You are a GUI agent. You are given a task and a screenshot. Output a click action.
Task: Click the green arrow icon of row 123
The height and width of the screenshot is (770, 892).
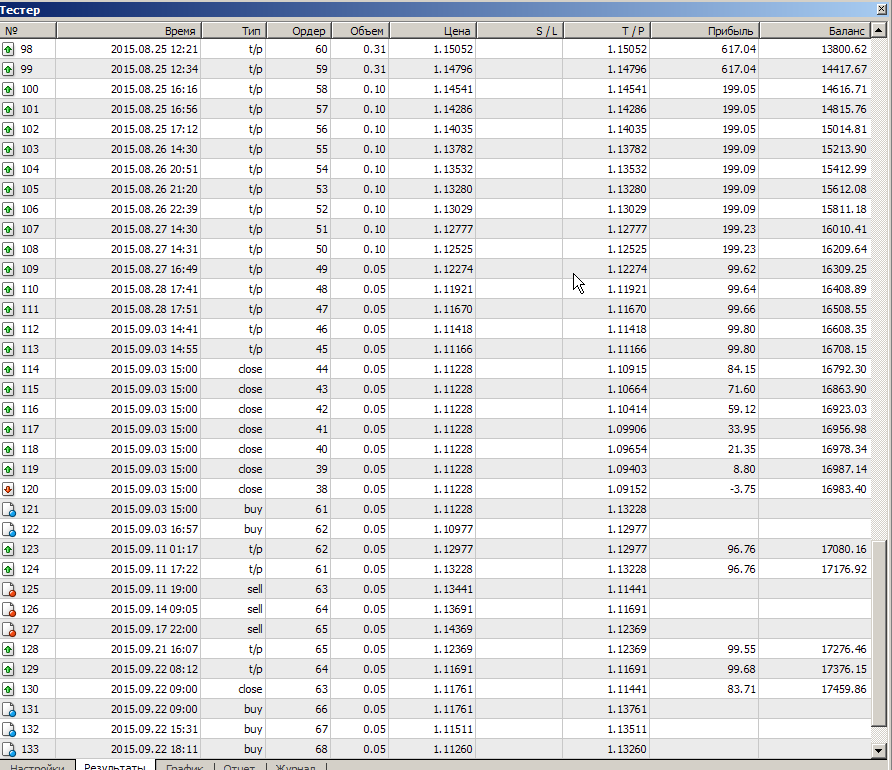pyautogui.click(x=8, y=549)
